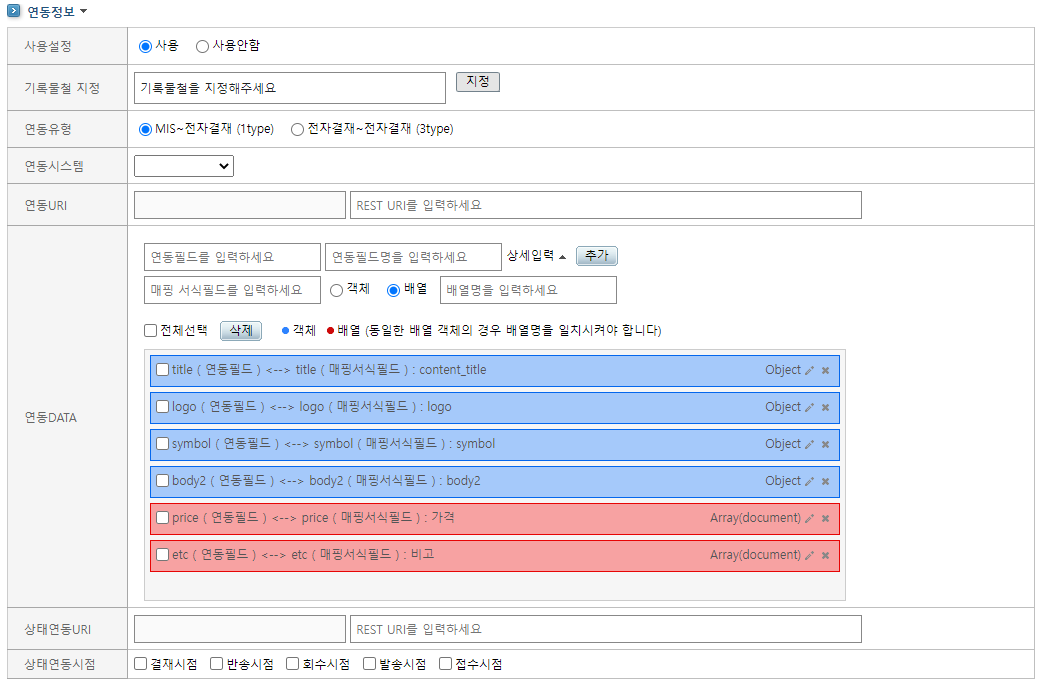Collapse the 연동정보 section header
This screenshot has width=1044, height=689.
point(58,11)
